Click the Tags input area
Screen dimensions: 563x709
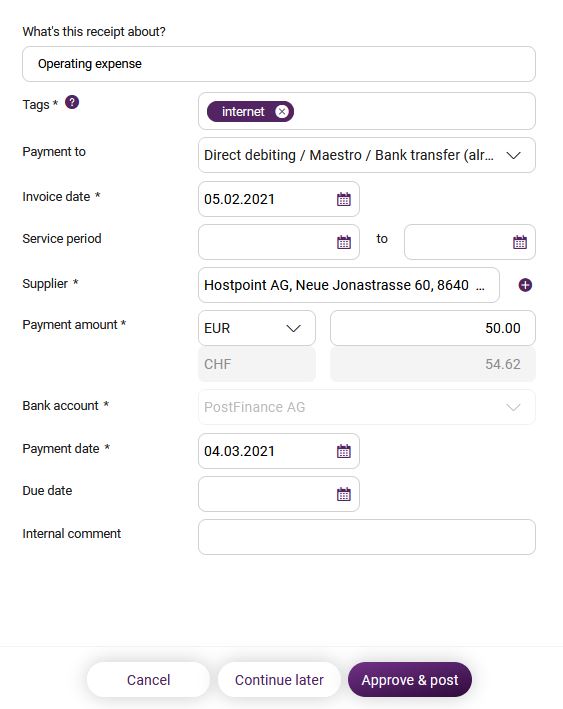[x=367, y=111]
